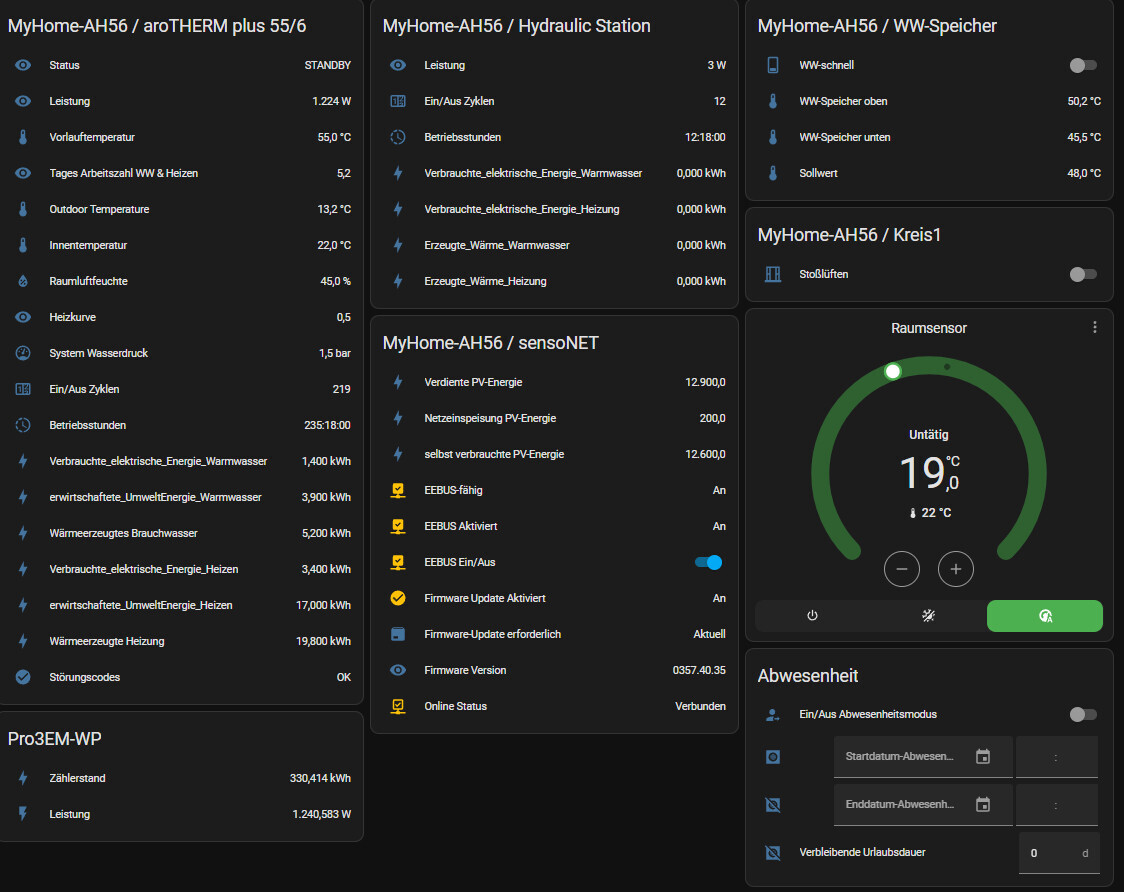The height and width of the screenshot is (892, 1124).
Task: Click the gauge icon beside System Wasserdruck
Action: [23, 353]
